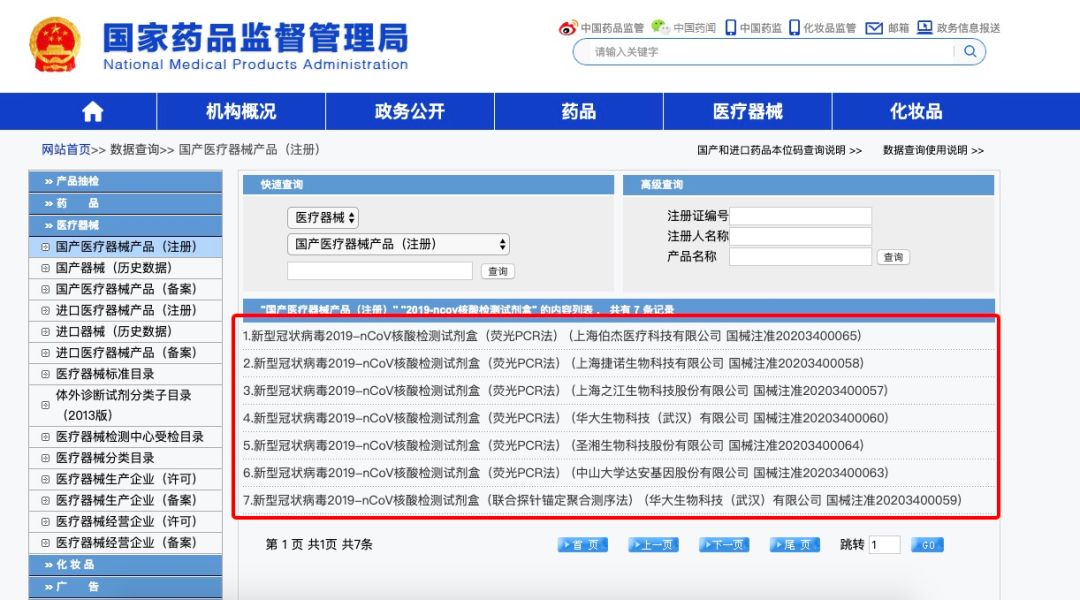Image resolution: width=1080 pixels, height=600 pixels.
Task: Open result 7 联合探针锚定聚合测序法
Action: [x=602, y=500]
